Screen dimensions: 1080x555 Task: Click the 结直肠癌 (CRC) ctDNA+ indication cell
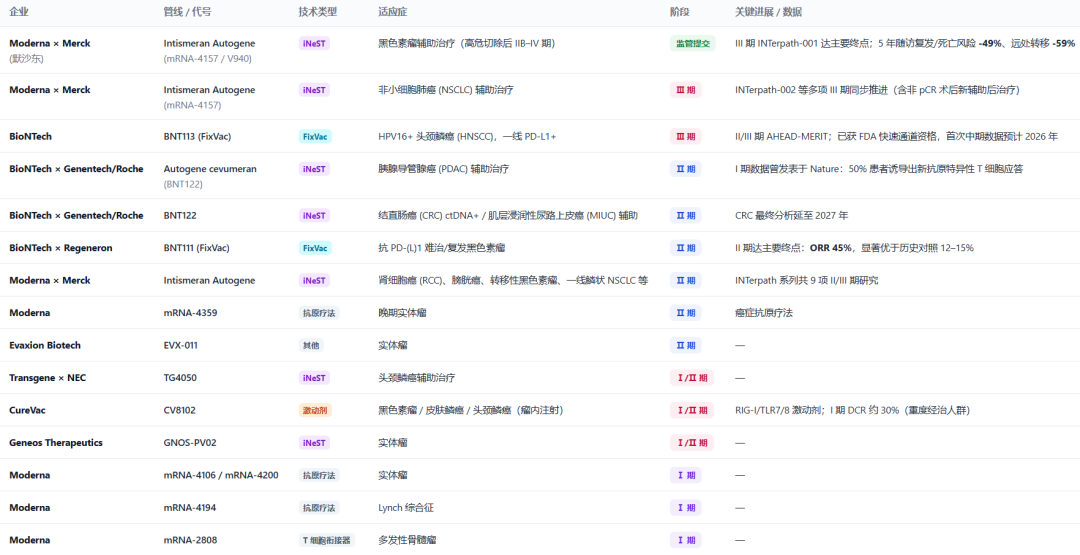[x=508, y=216]
